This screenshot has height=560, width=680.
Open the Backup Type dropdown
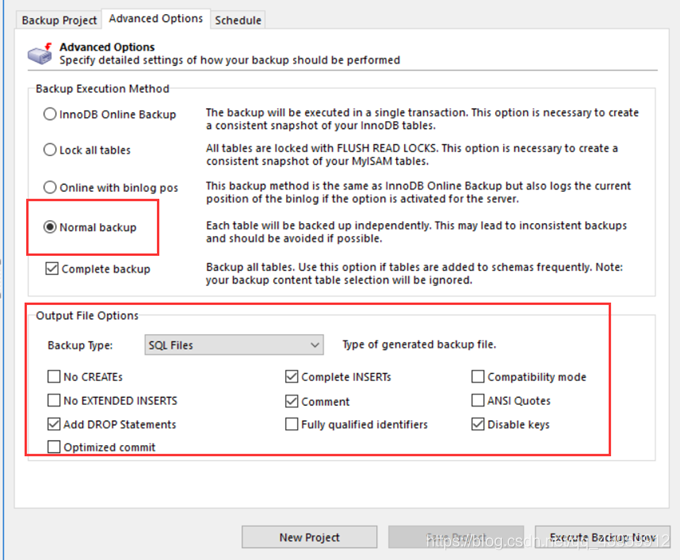coord(234,345)
